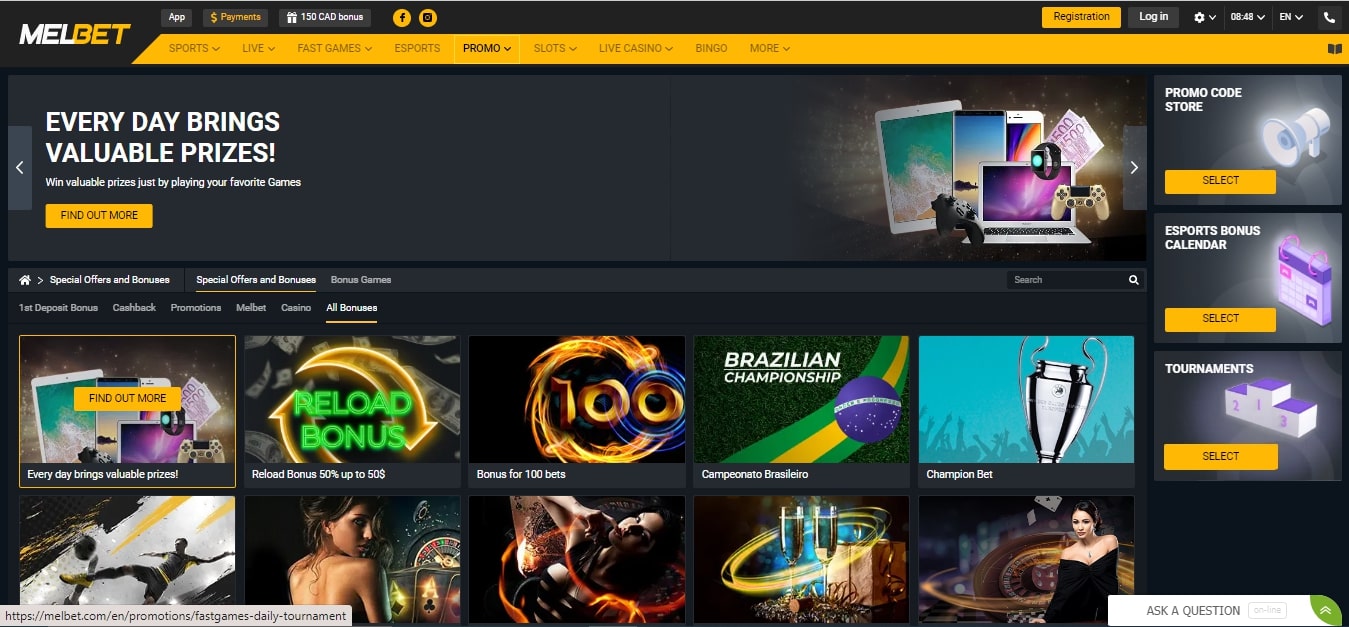The height and width of the screenshot is (627, 1349).
Task: Expand the LIVE menu
Action: (258, 48)
